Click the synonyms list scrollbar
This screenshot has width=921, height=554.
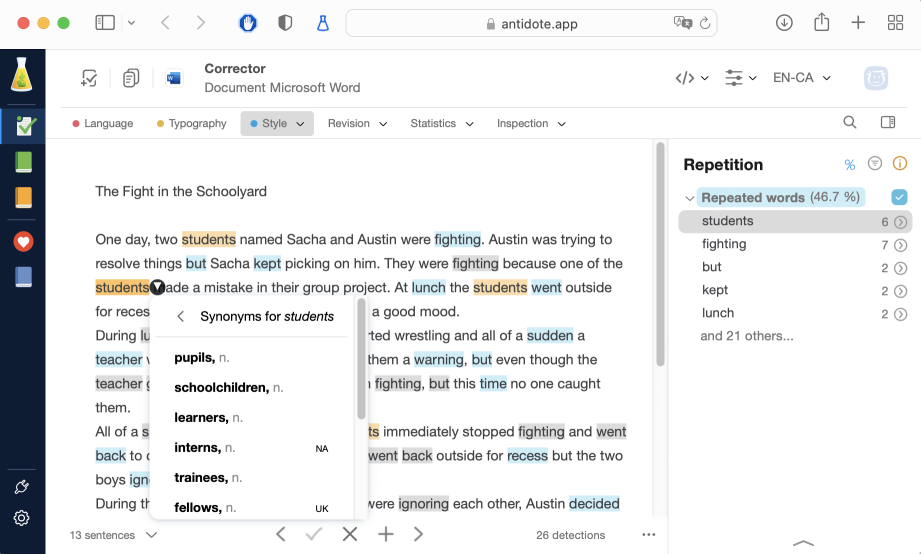[x=361, y=360]
